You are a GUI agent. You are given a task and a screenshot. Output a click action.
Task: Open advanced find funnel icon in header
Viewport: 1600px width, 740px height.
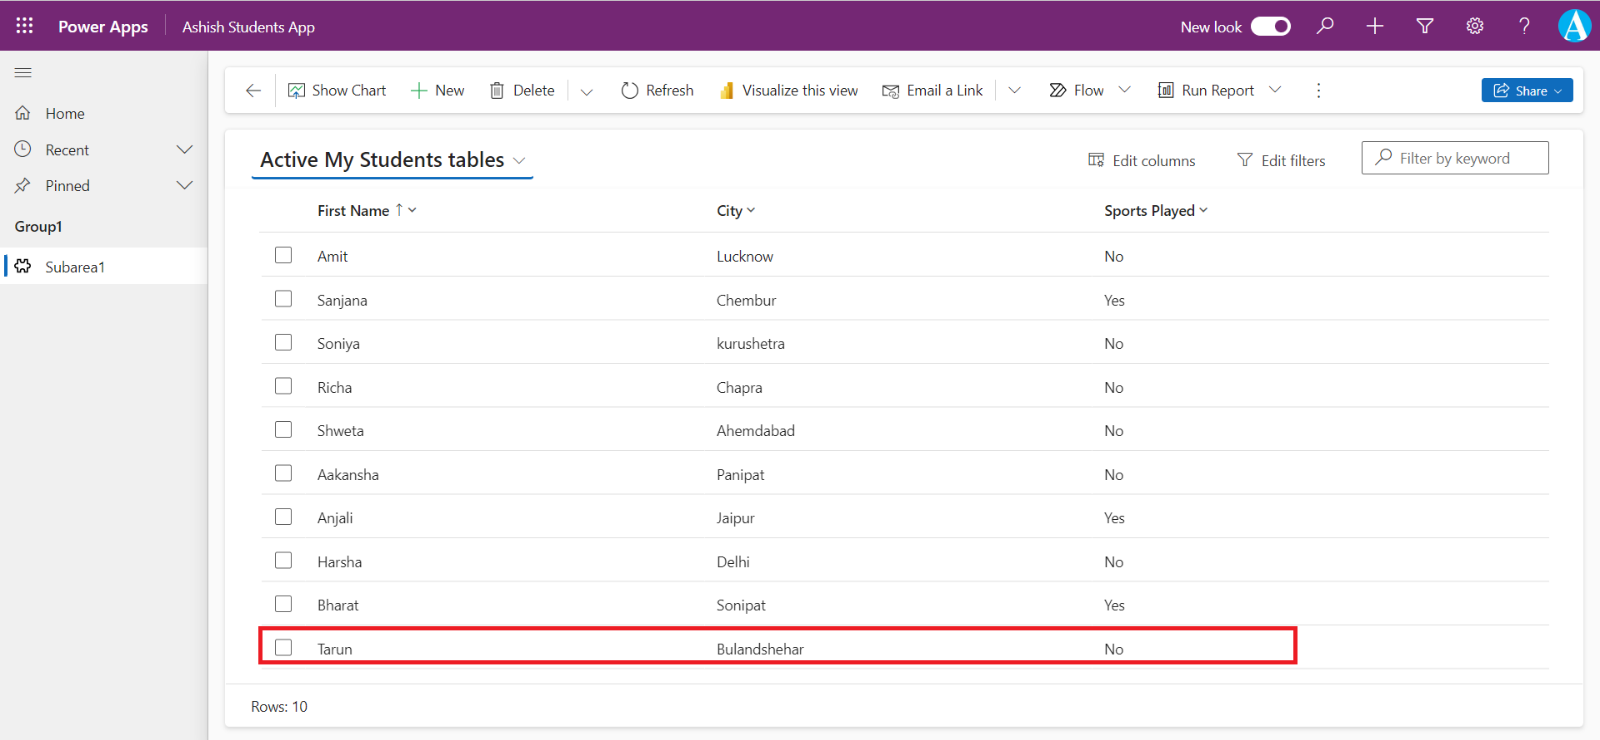[1425, 26]
